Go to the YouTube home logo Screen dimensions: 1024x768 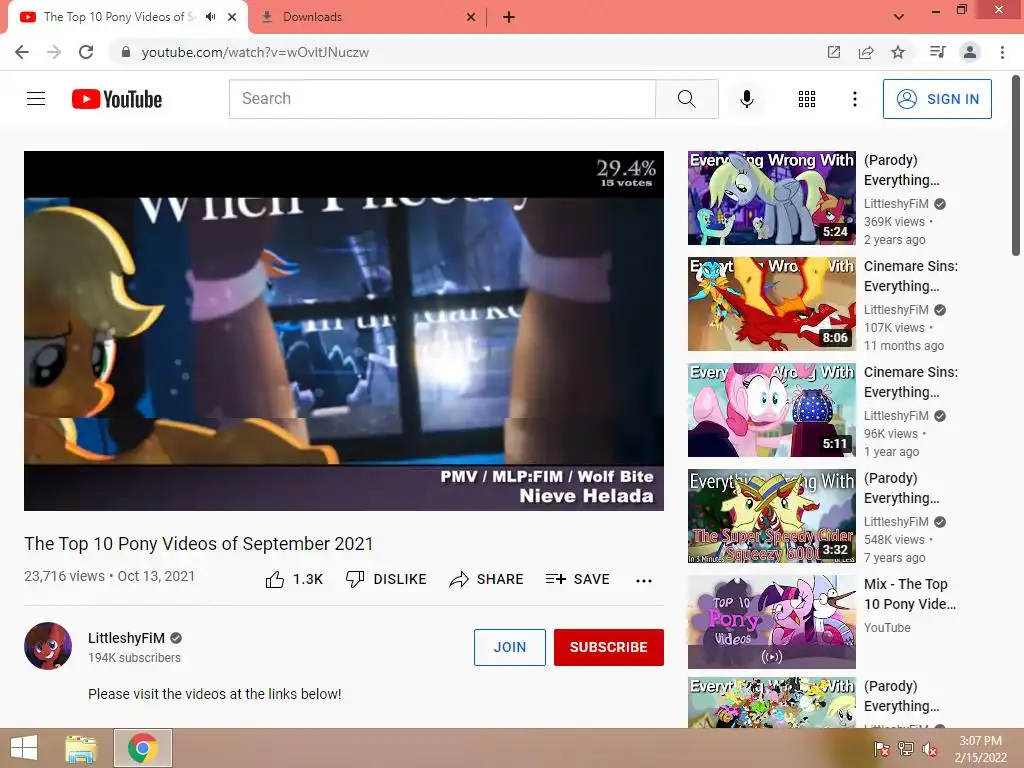[x=117, y=99]
